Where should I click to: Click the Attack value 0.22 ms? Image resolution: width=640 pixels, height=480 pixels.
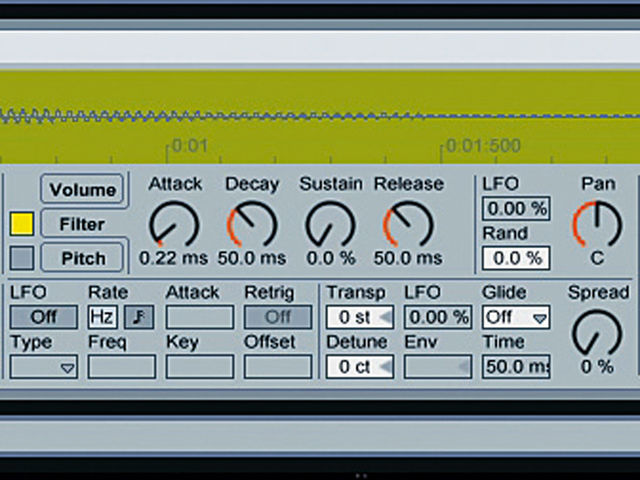pyautogui.click(x=173, y=258)
